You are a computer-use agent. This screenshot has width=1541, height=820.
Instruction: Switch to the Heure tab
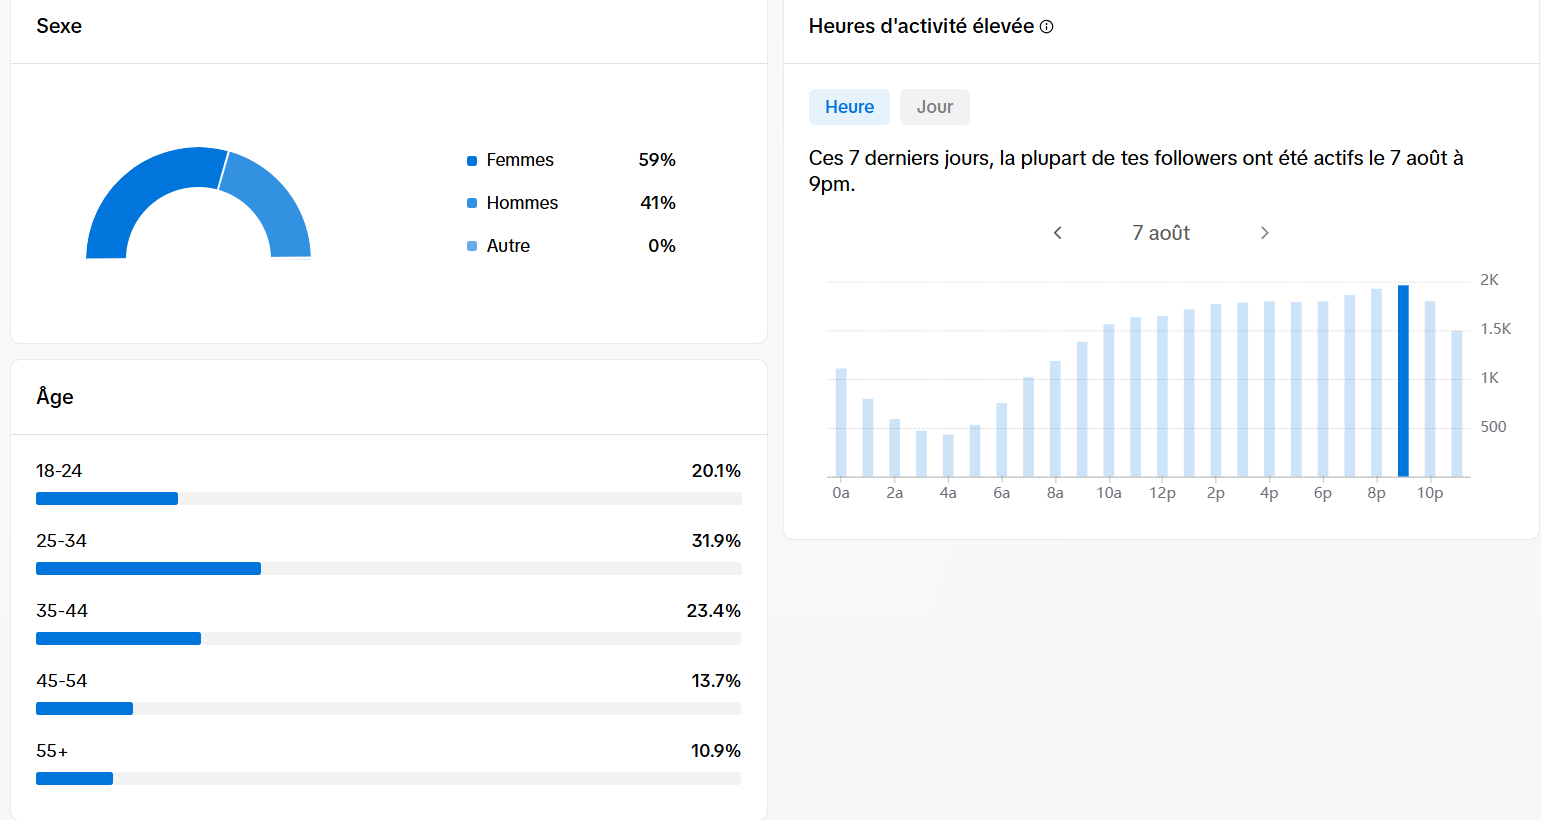(x=849, y=107)
